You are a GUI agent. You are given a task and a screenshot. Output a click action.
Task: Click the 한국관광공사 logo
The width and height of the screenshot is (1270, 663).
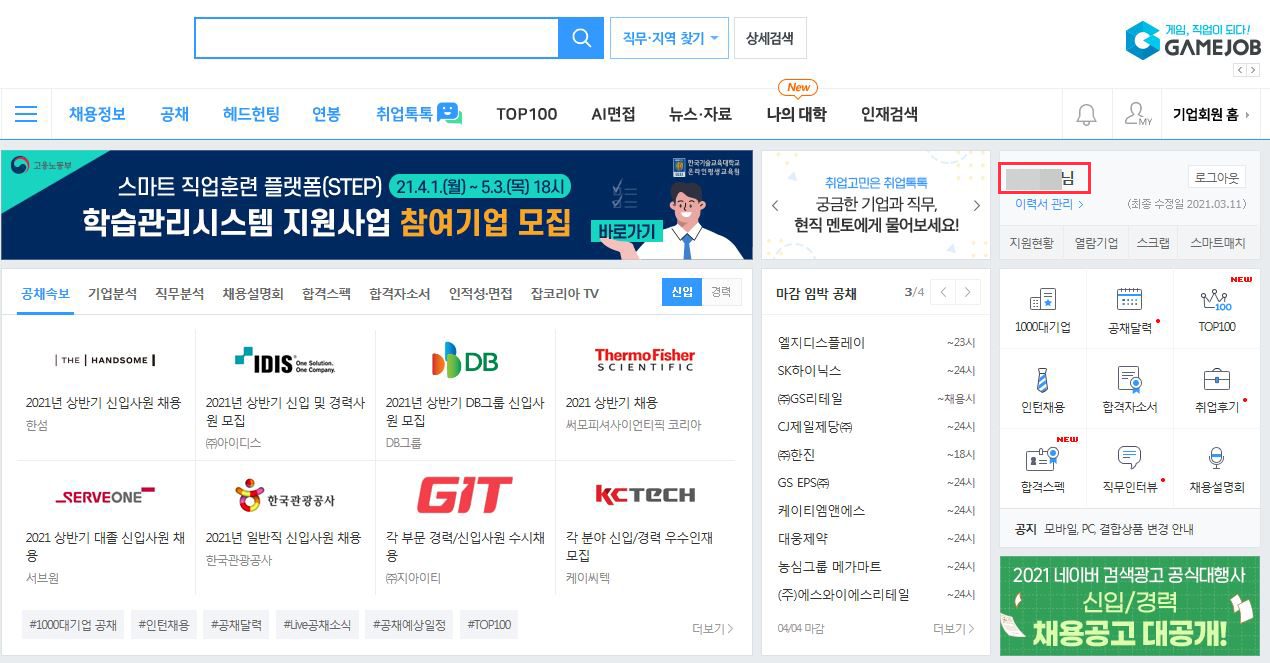[285, 495]
